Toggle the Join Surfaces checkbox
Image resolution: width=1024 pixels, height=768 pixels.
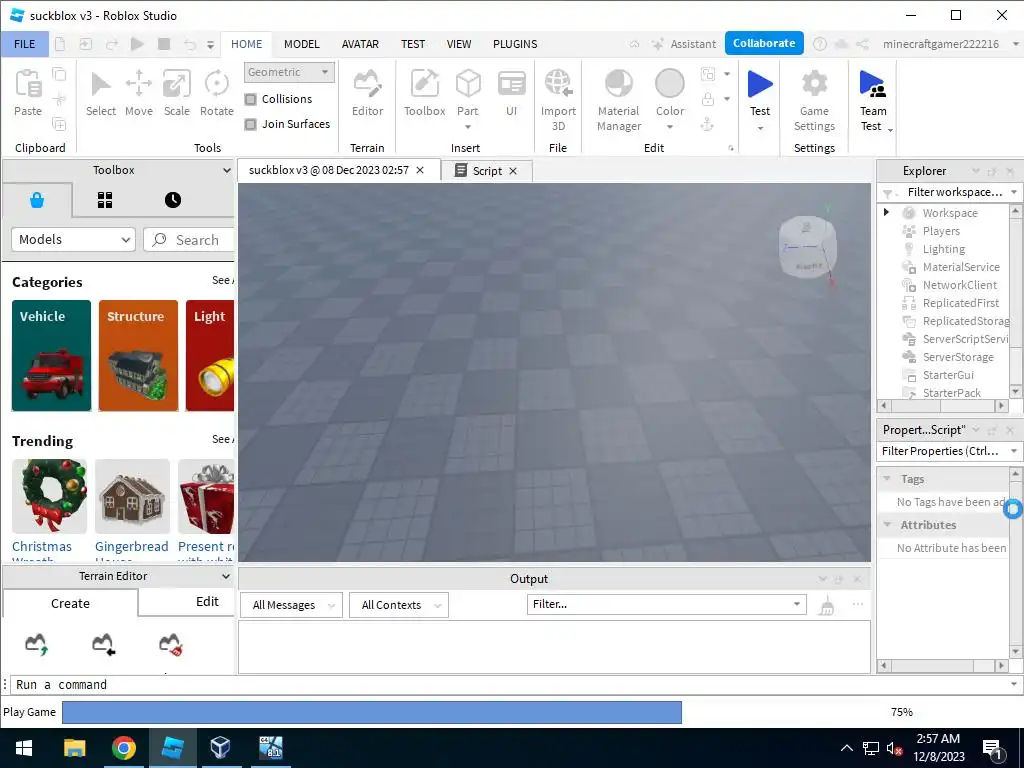pyautogui.click(x=251, y=124)
